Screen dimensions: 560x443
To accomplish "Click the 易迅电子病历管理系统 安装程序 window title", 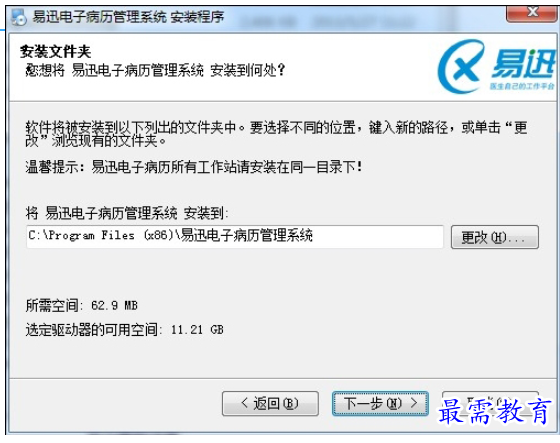I will (x=128, y=17).
